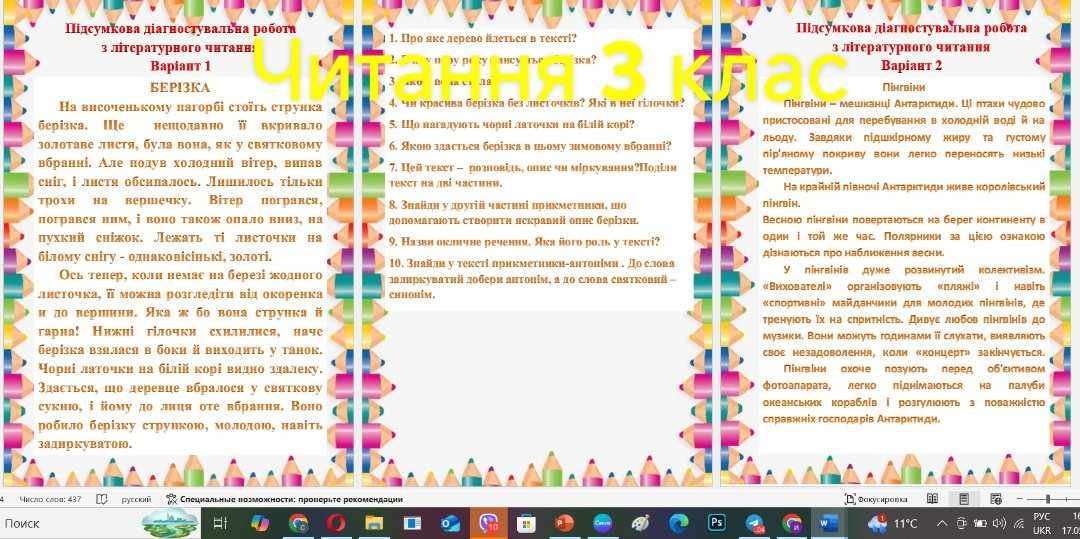This screenshot has width=1080, height=539.
Task: Click the zoom out minus button
Action: [x=1019, y=499]
